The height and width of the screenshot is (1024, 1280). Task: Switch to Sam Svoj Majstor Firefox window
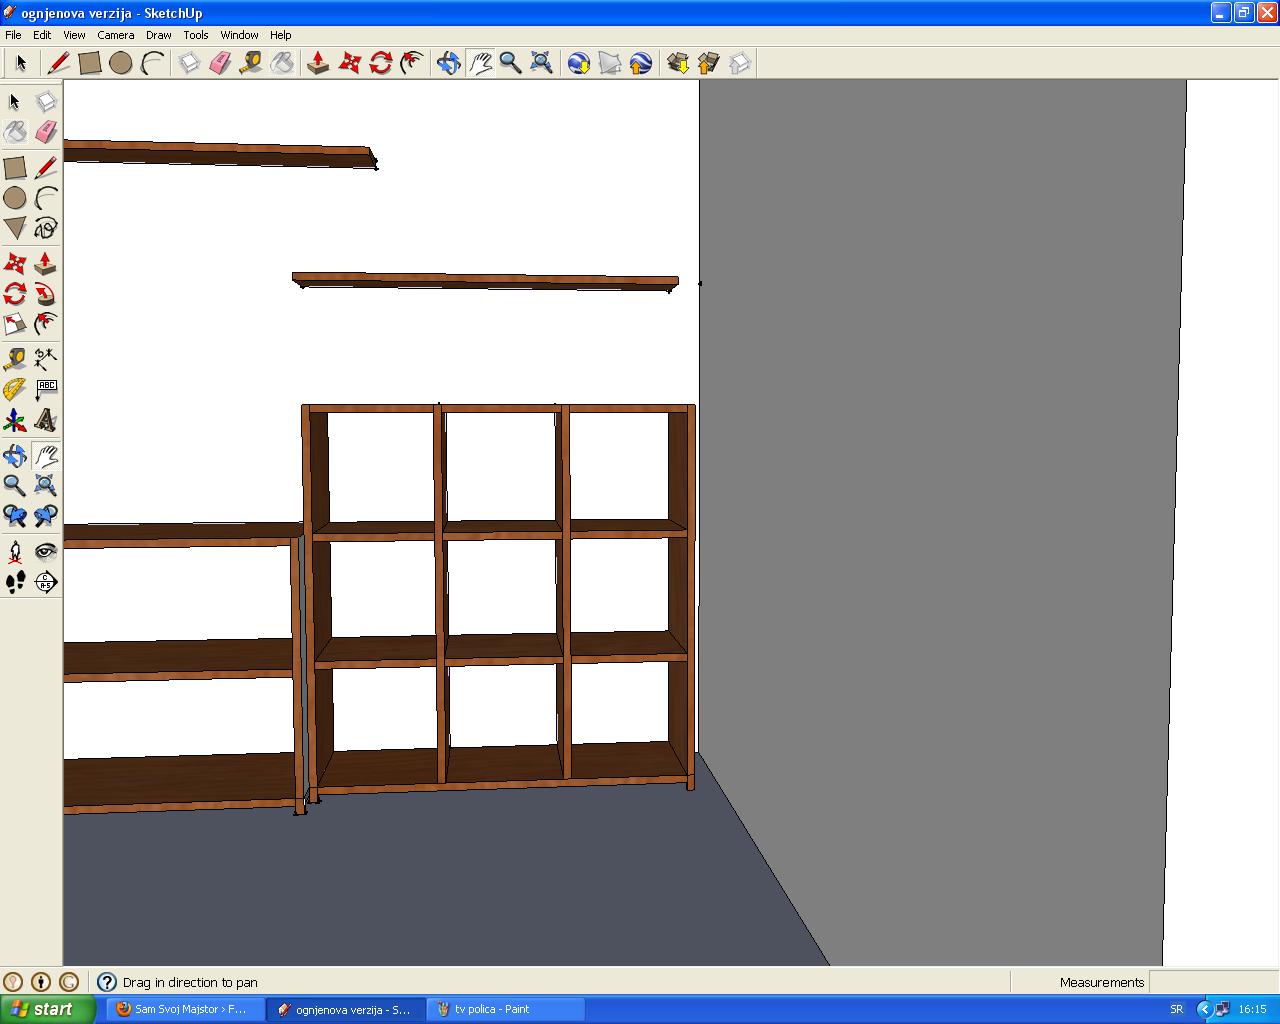186,1009
